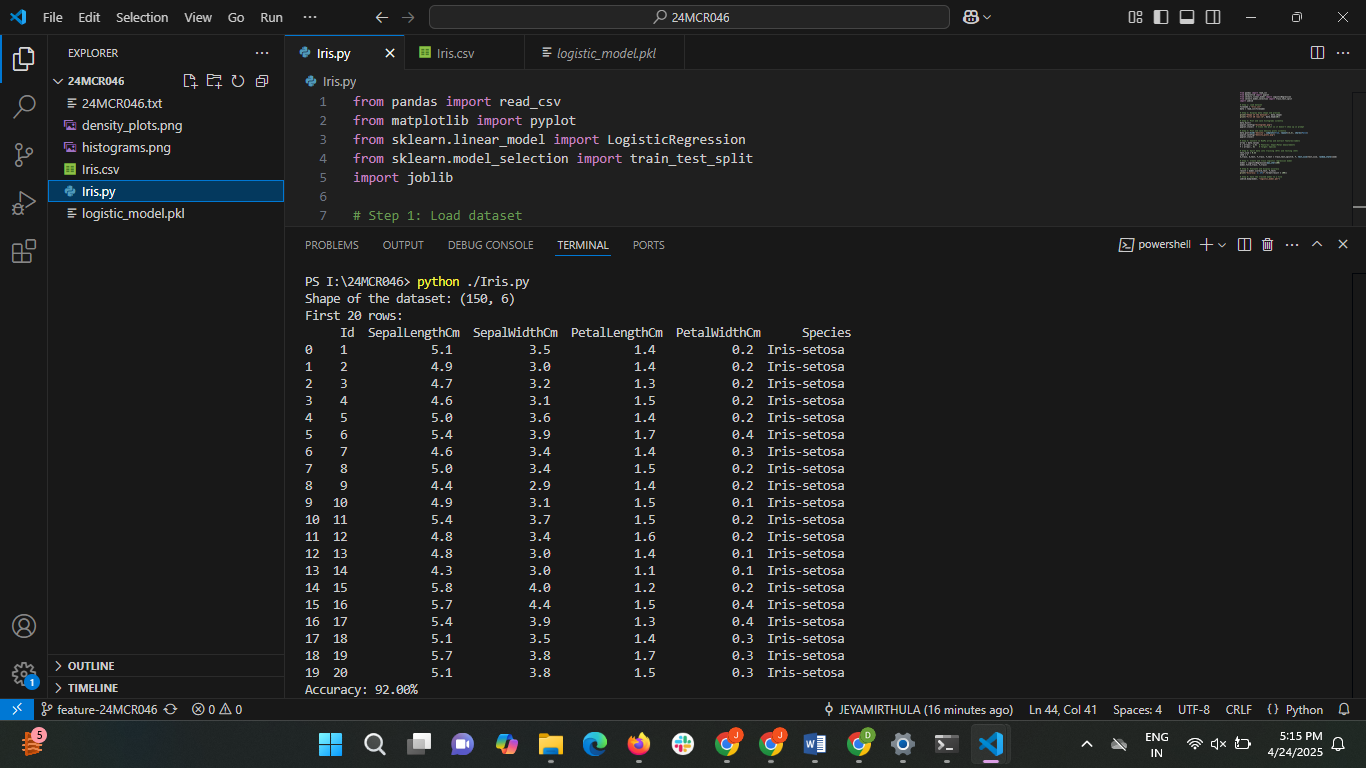
Task: Split the terminal
Action: click(1244, 245)
